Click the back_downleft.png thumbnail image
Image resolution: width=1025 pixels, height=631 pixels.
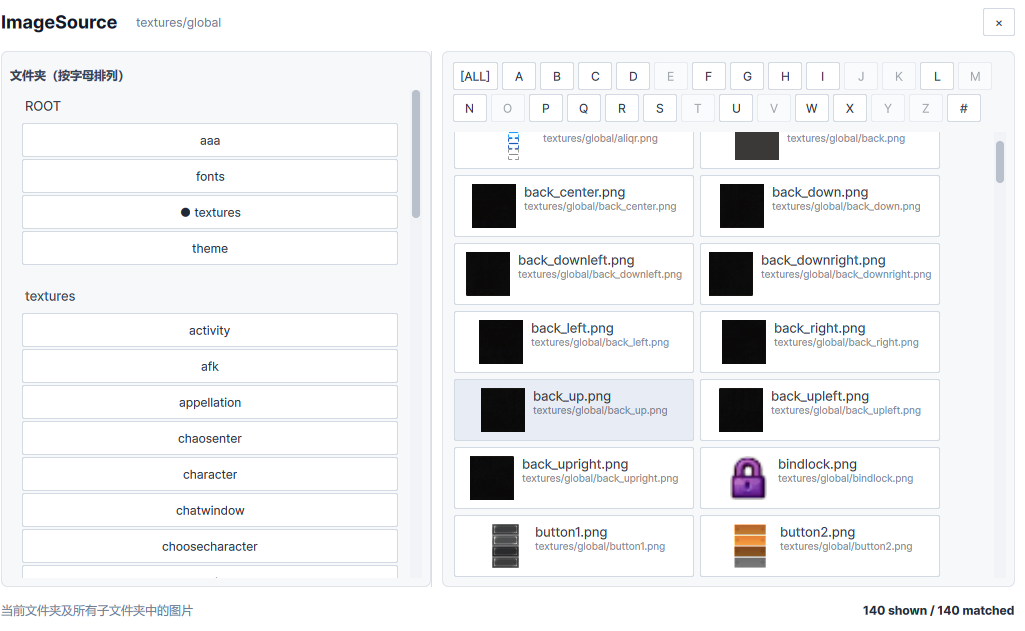tap(488, 274)
